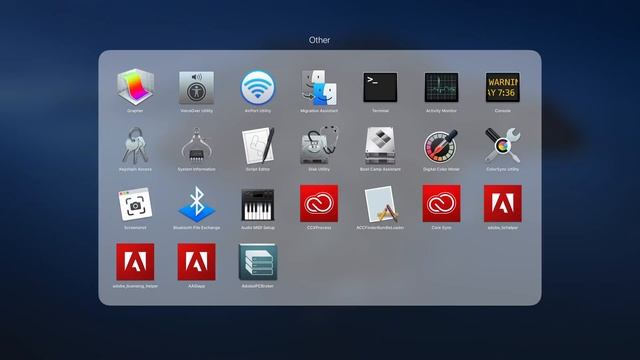Launch Activity Monitor
Screen dimensions: 640x360
[441, 87]
